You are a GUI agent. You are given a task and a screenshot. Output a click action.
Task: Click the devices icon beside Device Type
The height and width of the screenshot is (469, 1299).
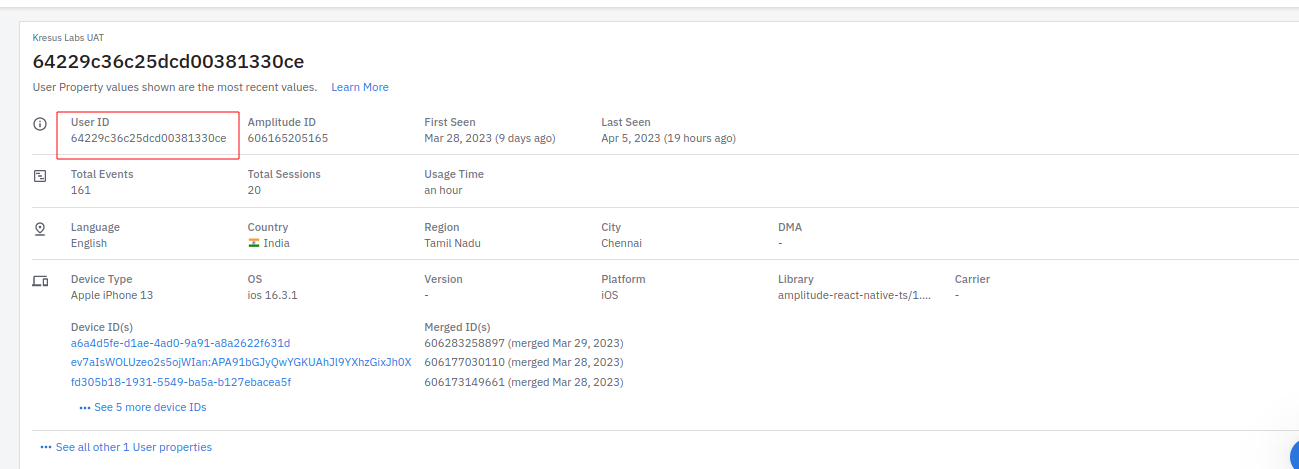[40, 281]
